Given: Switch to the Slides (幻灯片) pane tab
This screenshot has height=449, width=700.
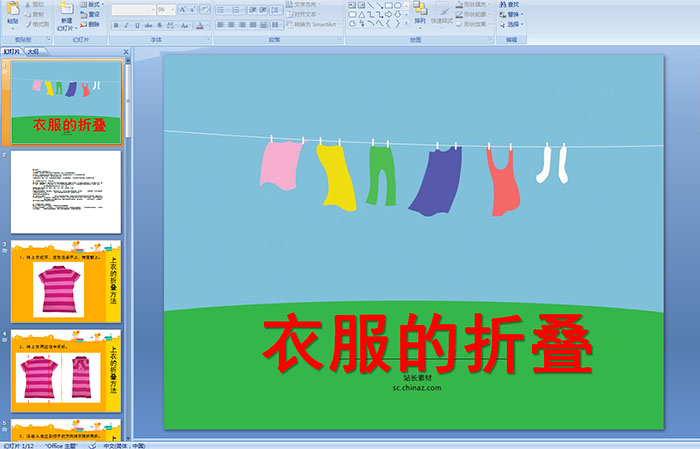Looking at the screenshot, I should click(x=12, y=52).
